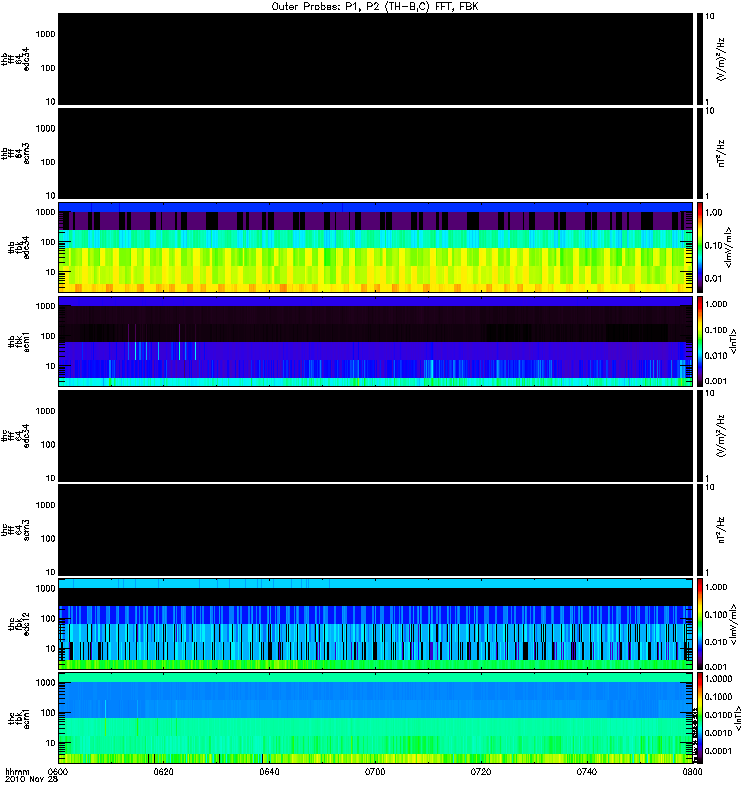
Task: Click the rainbow color bar of thc fbk edc12
Action: pos(700,623)
